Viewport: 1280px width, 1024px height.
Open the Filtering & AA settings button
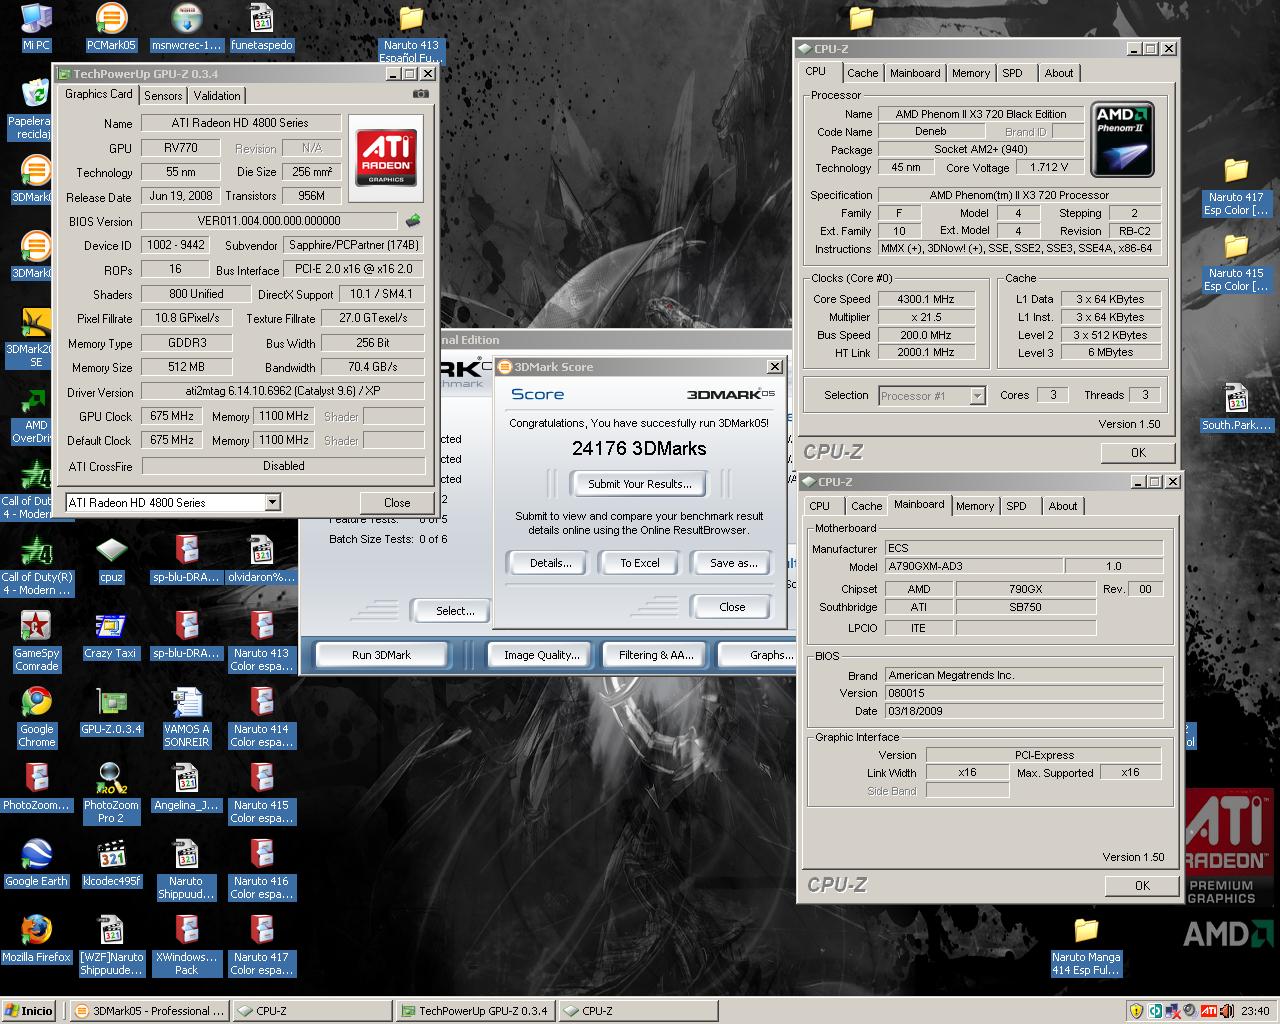[655, 655]
